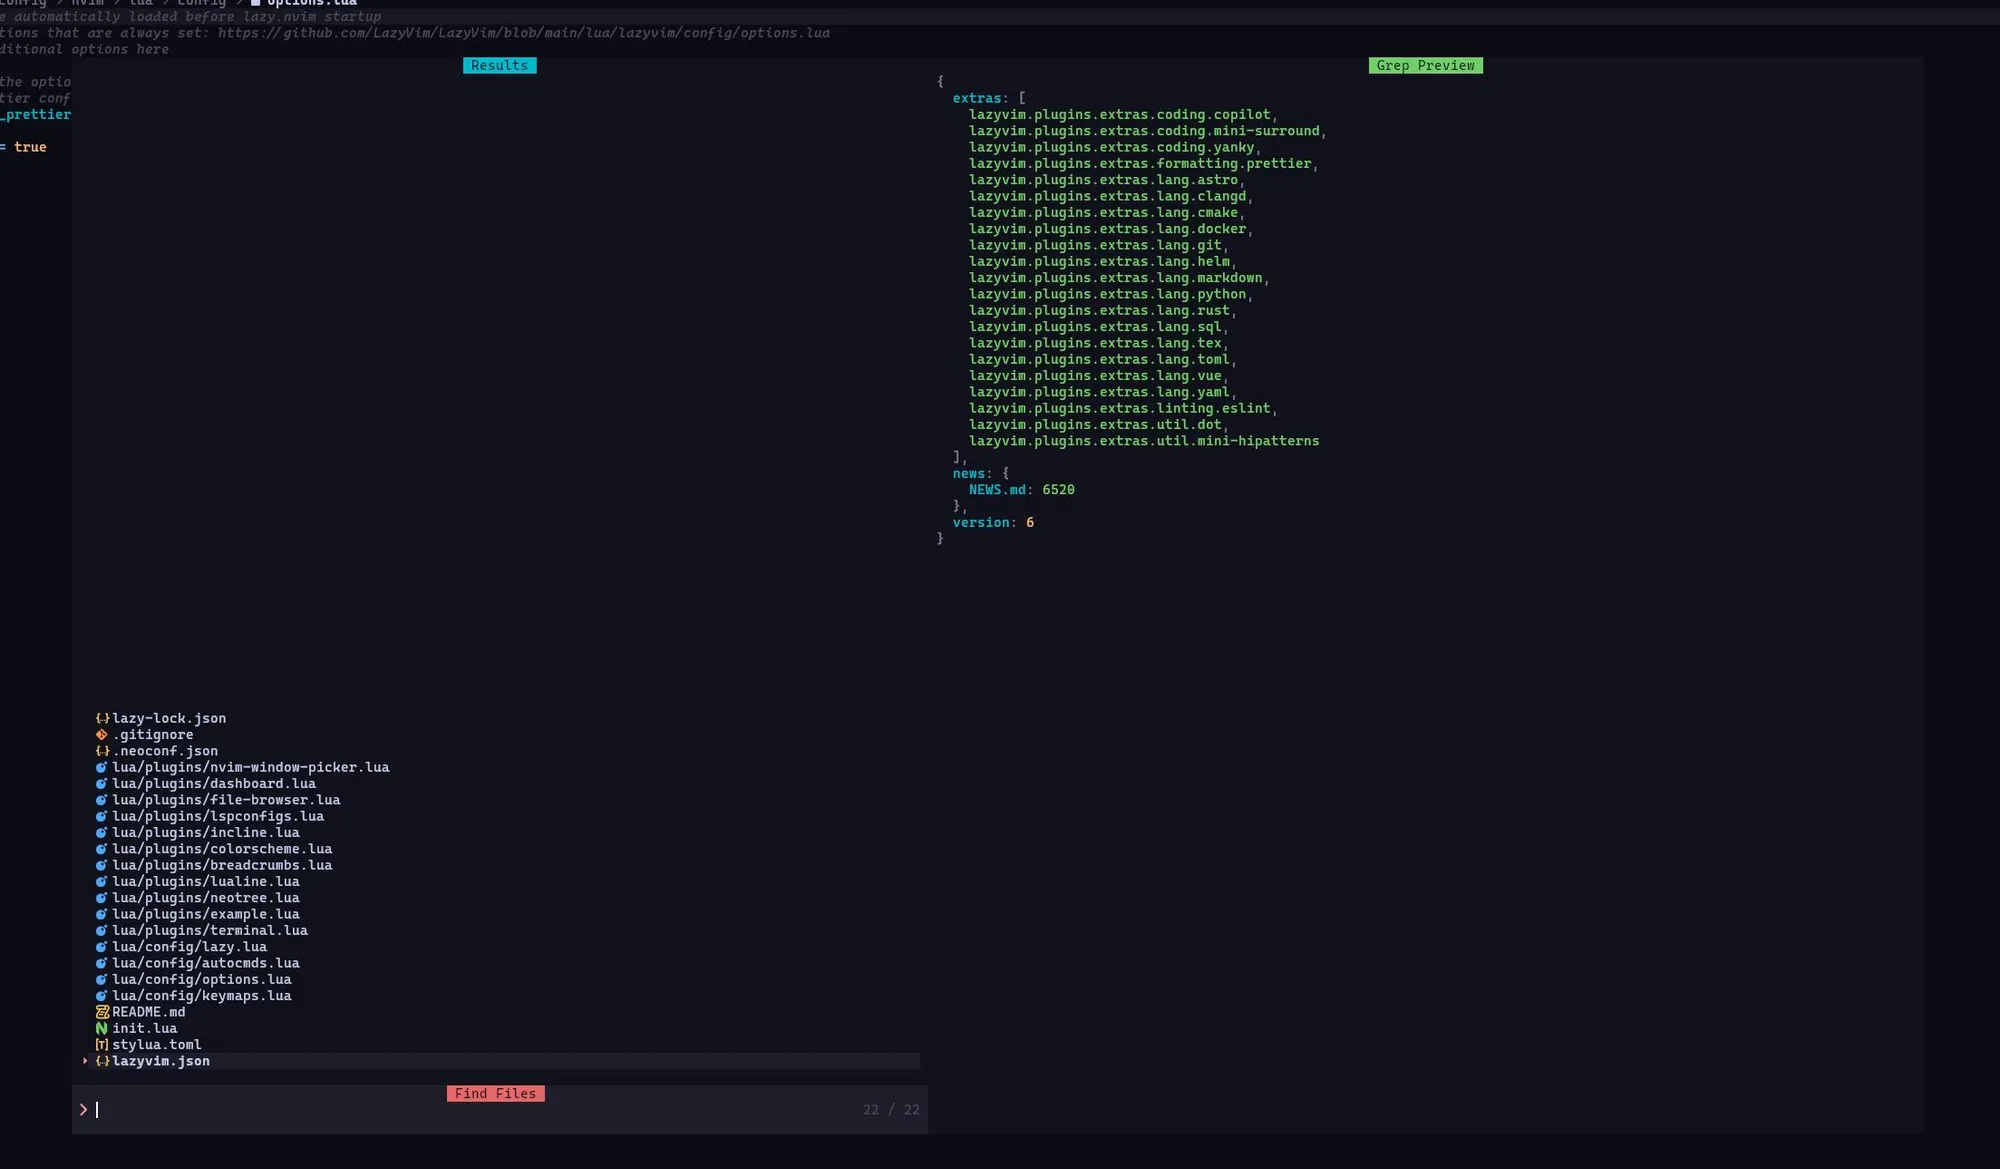Pick lua/plugins/neotree.lua result
This screenshot has height=1169, width=2000.
206,897
